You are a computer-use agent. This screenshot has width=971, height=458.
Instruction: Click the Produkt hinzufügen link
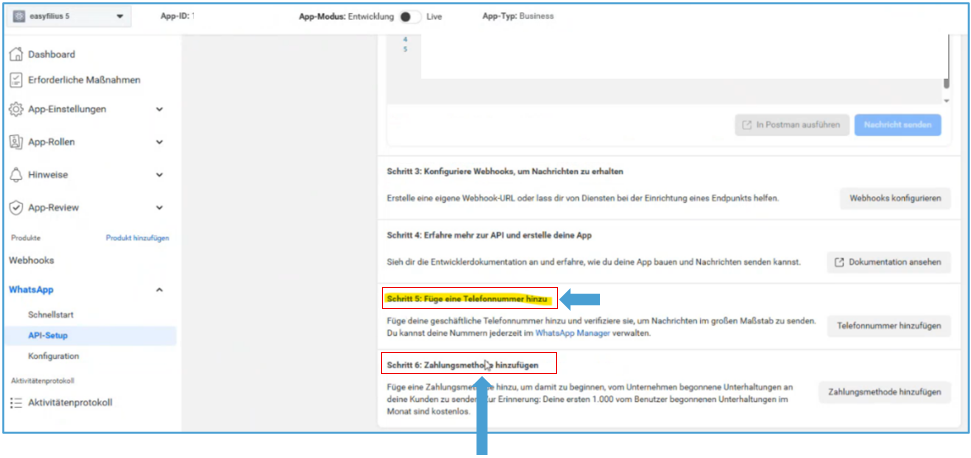[137, 238]
